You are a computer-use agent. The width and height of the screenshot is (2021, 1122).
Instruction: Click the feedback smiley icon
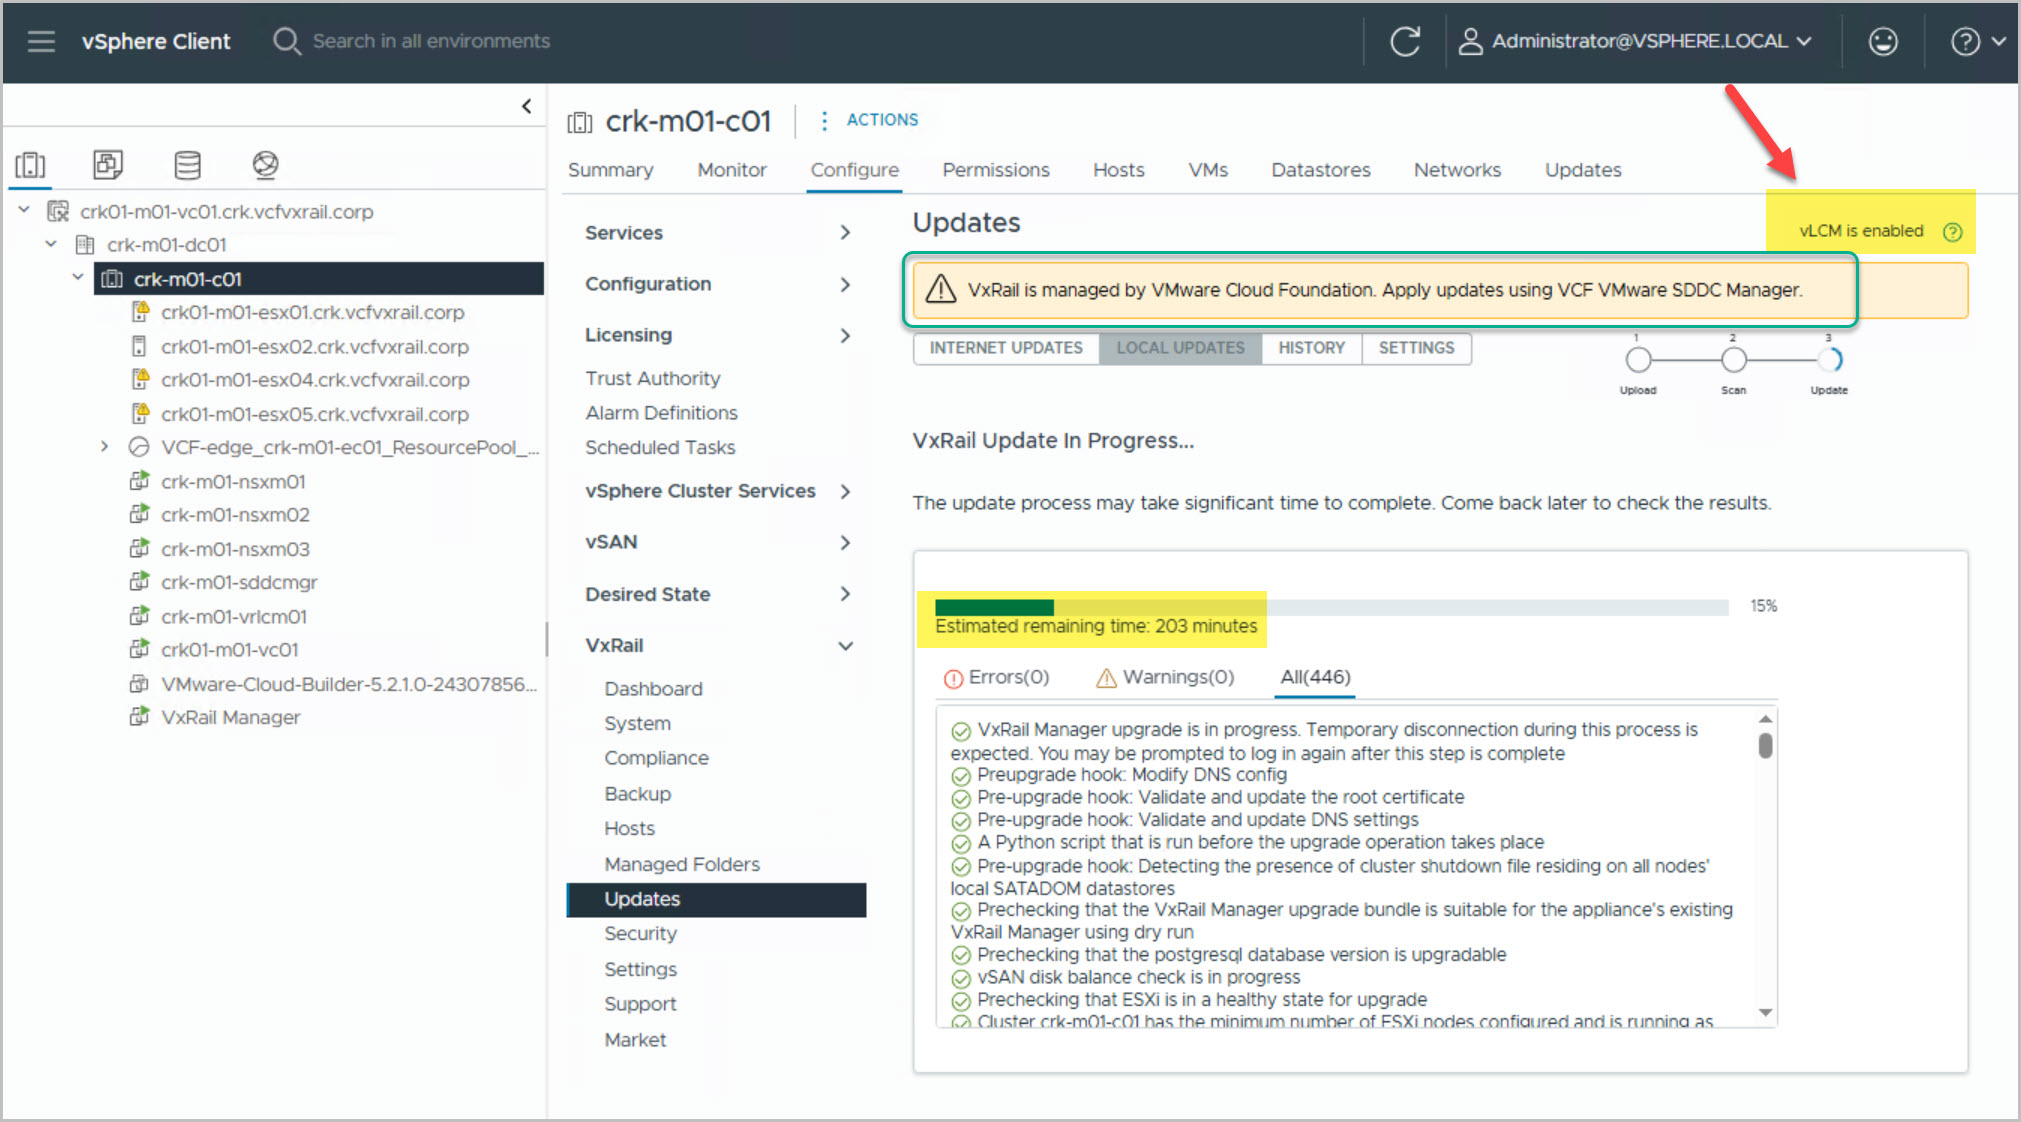(1883, 41)
